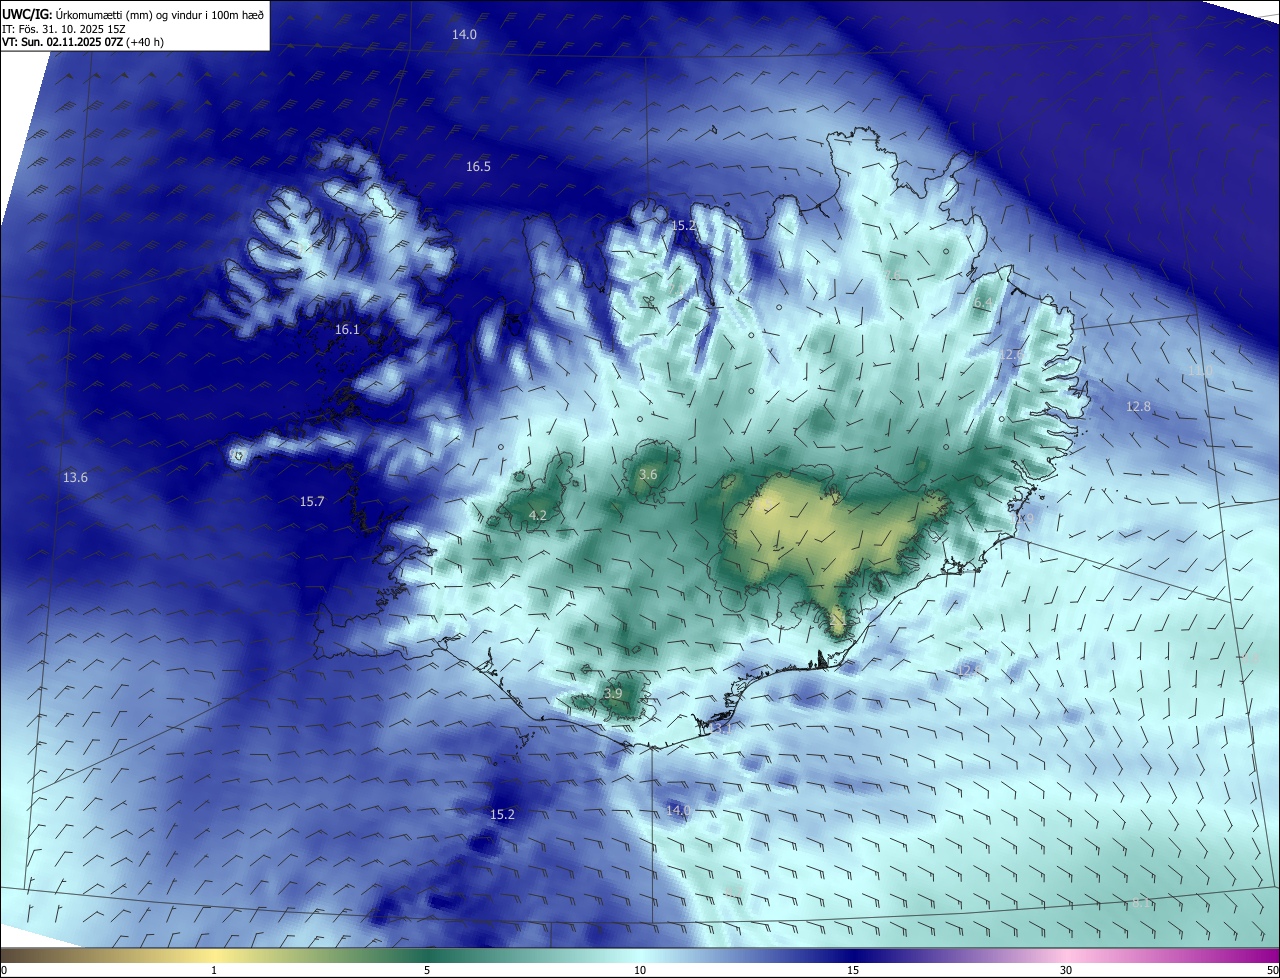Click the "10" tick on the color scale
Viewport: 1280px width, 978px height.
click(x=640, y=970)
